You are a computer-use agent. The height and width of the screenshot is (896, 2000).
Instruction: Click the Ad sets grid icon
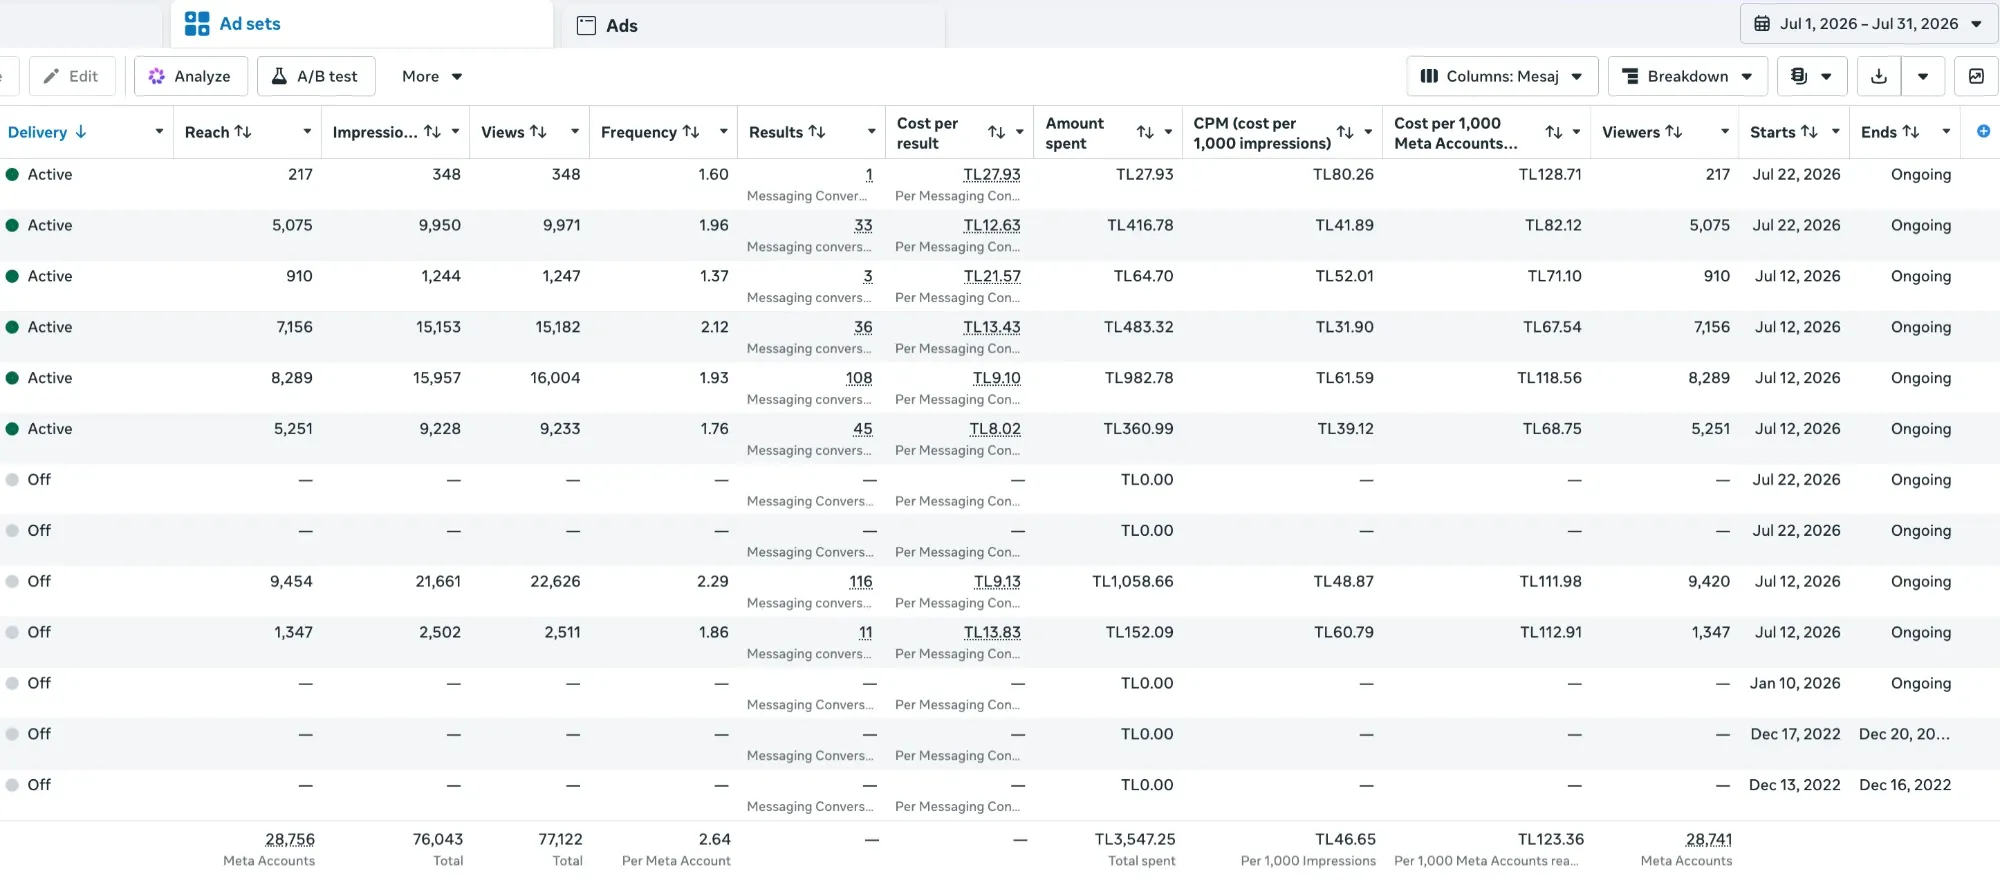pyautogui.click(x=197, y=24)
